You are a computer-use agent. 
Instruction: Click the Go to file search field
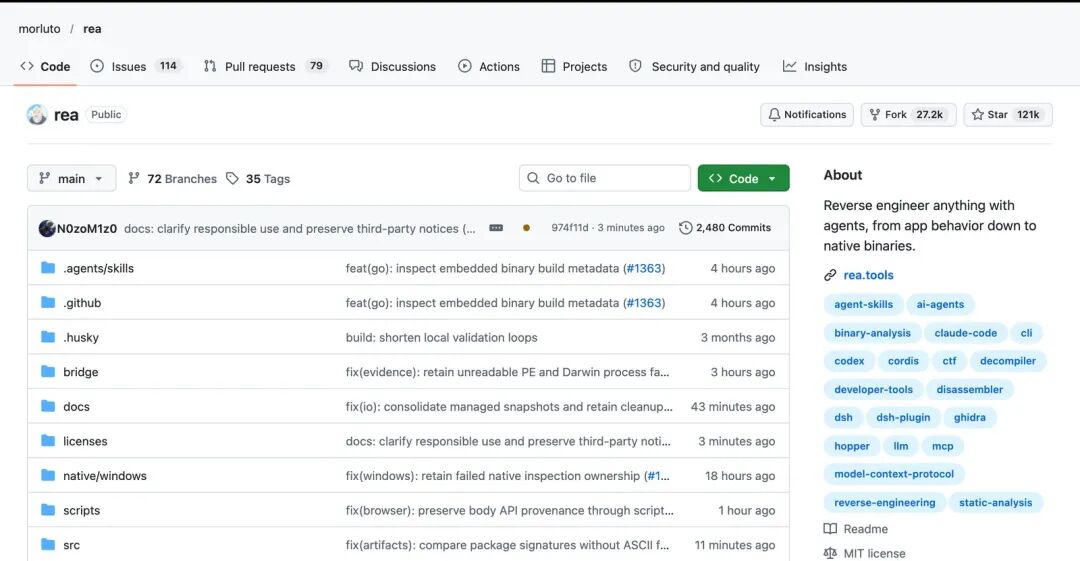click(x=605, y=178)
